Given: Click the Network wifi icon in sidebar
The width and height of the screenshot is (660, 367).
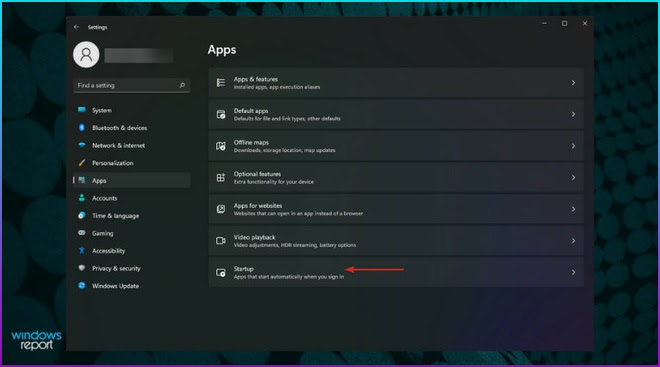Looking at the screenshot, I should [x=82, y=145].
